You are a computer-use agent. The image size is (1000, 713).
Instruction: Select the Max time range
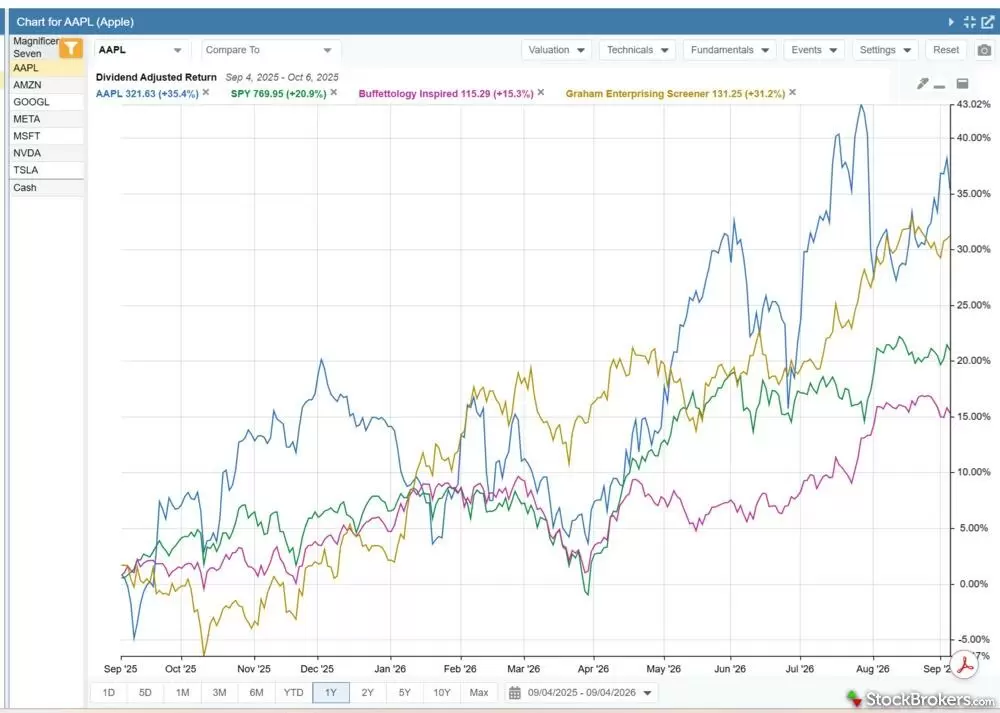[479, 693]
